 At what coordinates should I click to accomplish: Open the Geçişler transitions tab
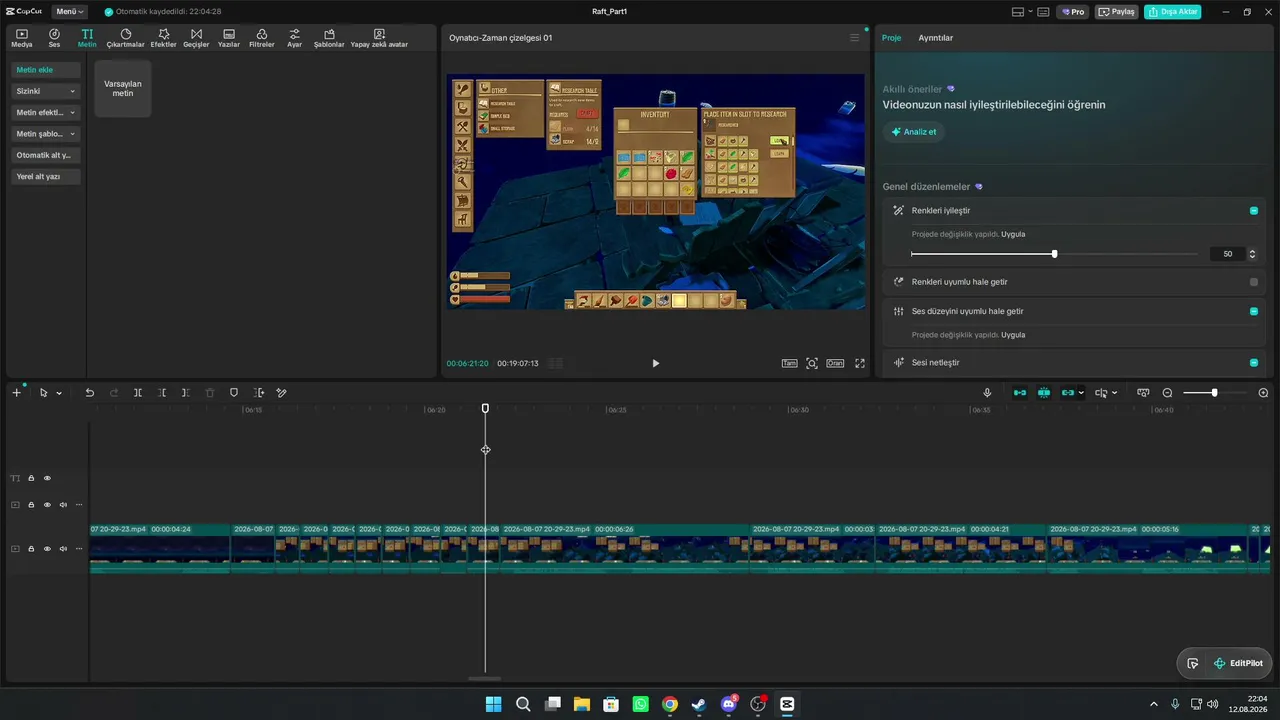196,38
